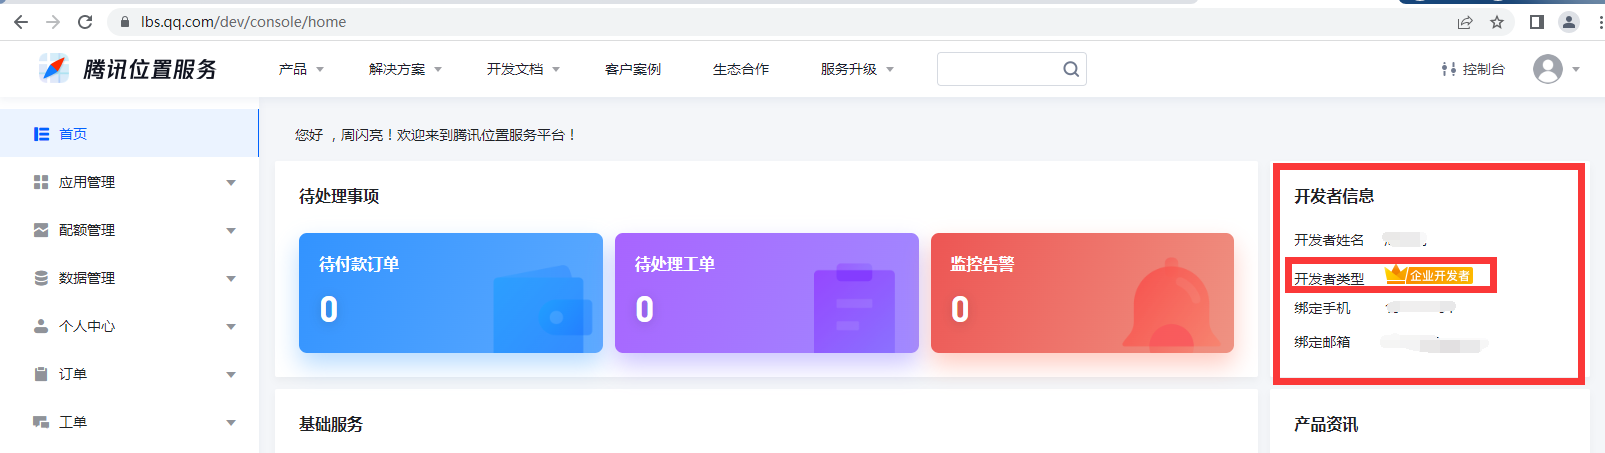Expand the 订单 sidebar section
The image size is (1605, 453).
(231, 375)
